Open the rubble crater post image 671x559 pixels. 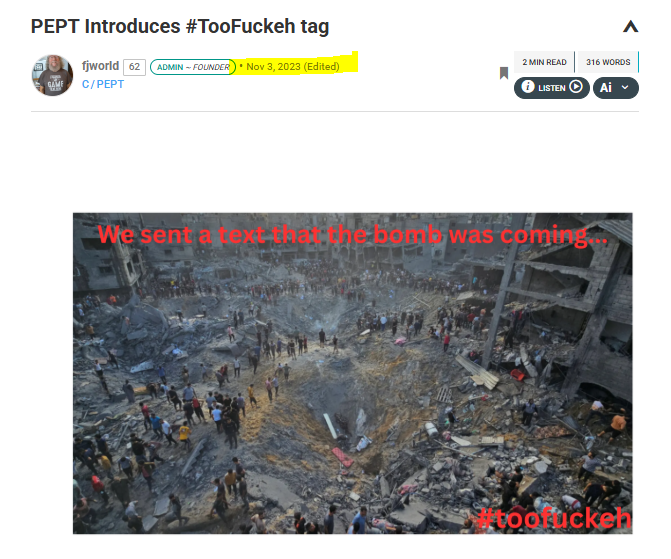coord(353,373)
